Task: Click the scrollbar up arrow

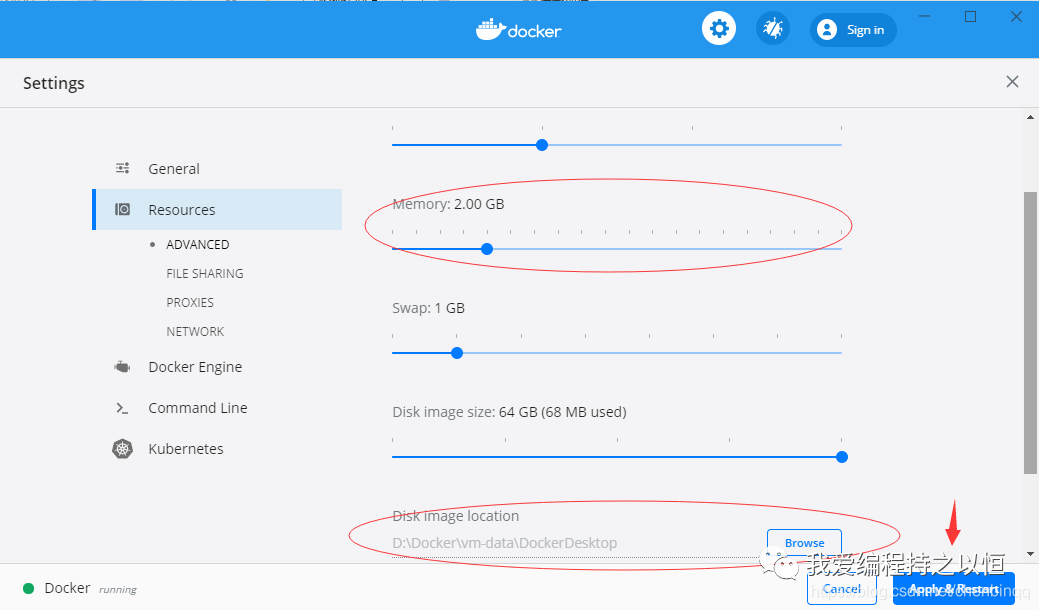Action: coord(1030,117)
